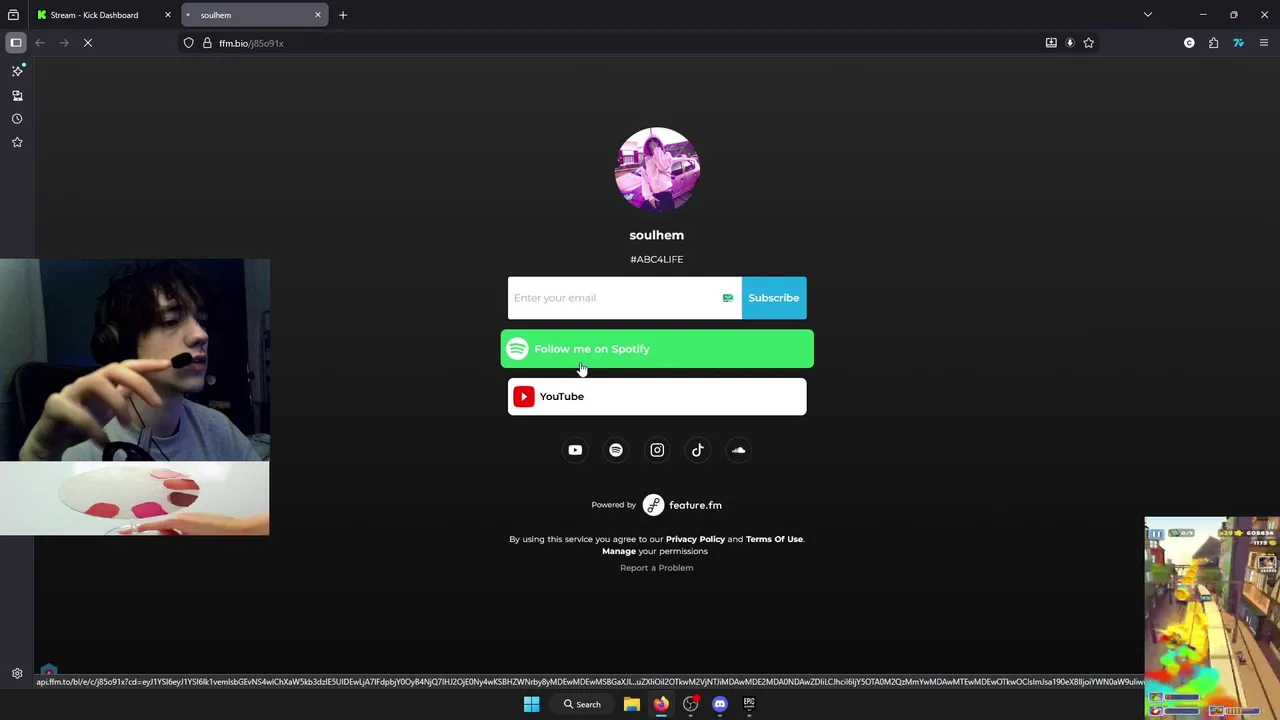Click the soulhem profile name
Image resolution: width=1280 pixels, height=720 pixels.
tap(656, 235)
